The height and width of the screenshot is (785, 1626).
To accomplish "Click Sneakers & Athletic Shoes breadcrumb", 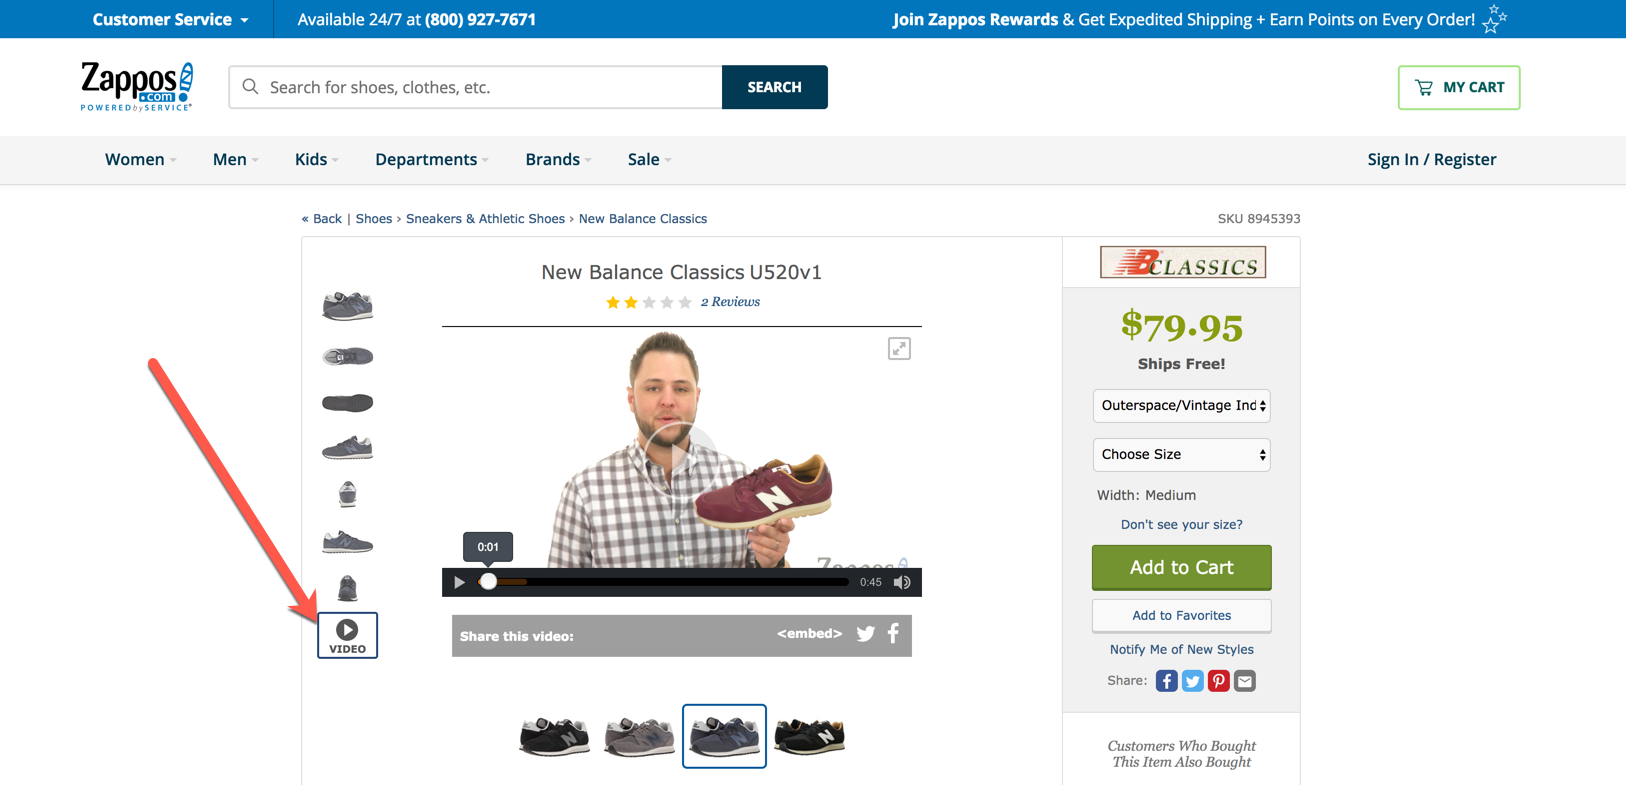I will click(485, 219).
